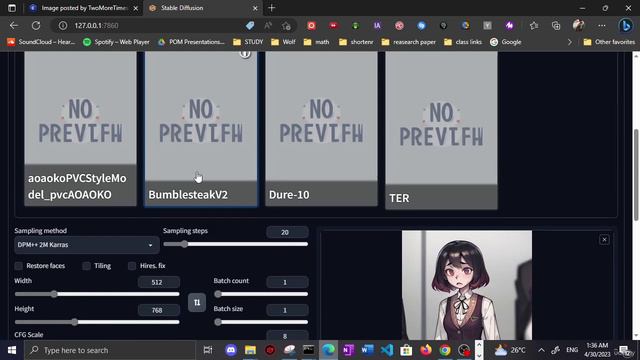This screenshot has height=360, width=640.
Task: Open the Windows Start menu
Action: (x=12, y=350)
